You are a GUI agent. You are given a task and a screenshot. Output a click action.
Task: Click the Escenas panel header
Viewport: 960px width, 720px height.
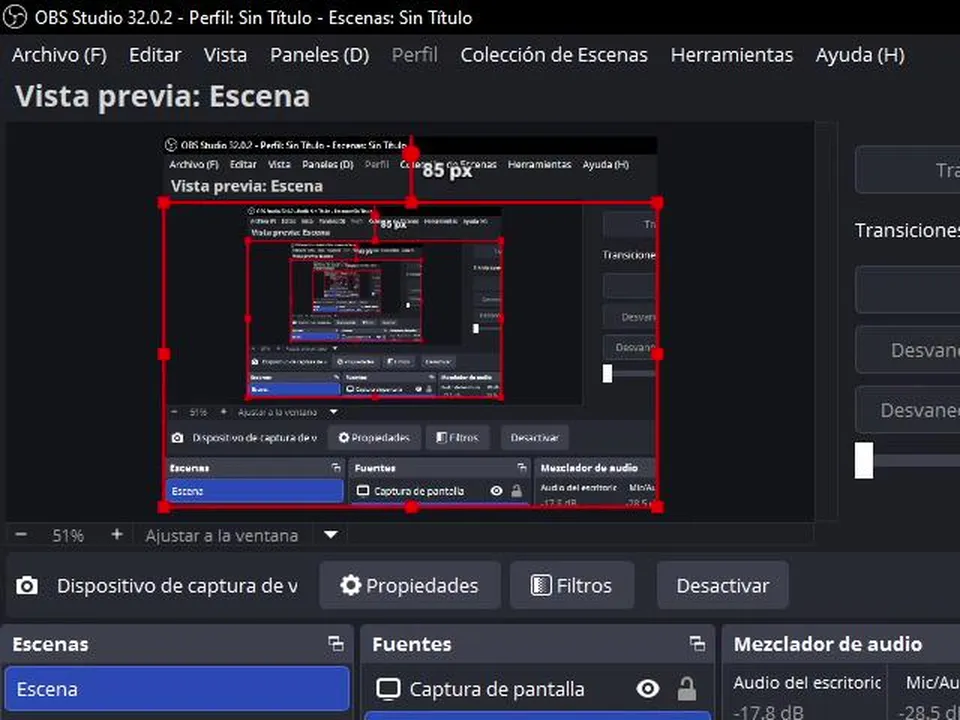click(50, 644)
